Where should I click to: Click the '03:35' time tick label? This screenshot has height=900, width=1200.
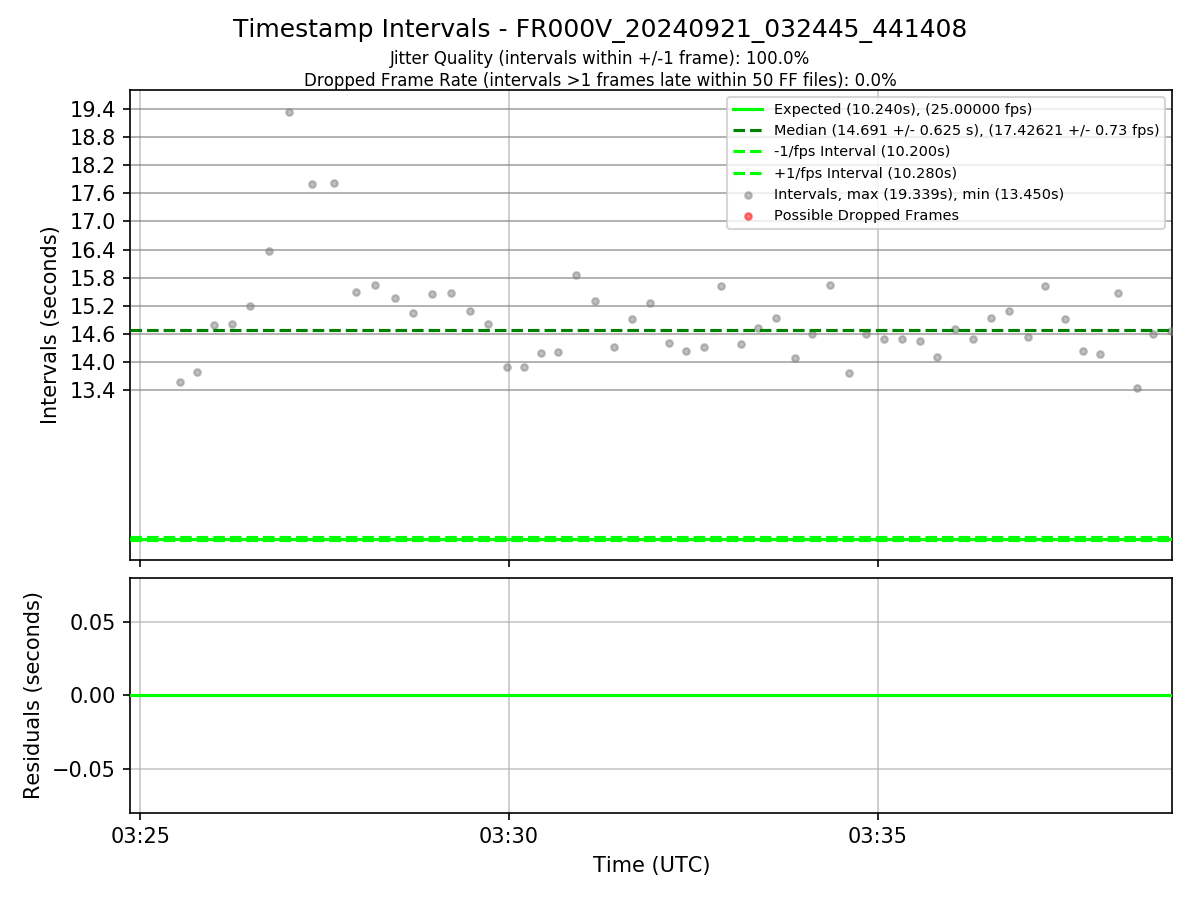click(878, 835)
